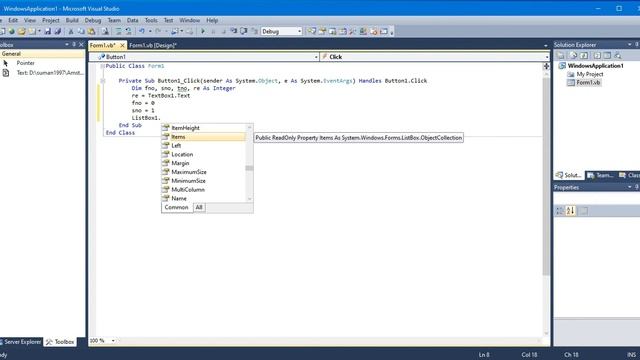Screen dimensions: 640x360
Task: Open the Debug configuration dropdown
Action: pyautogui.click(x=299, y=31)
